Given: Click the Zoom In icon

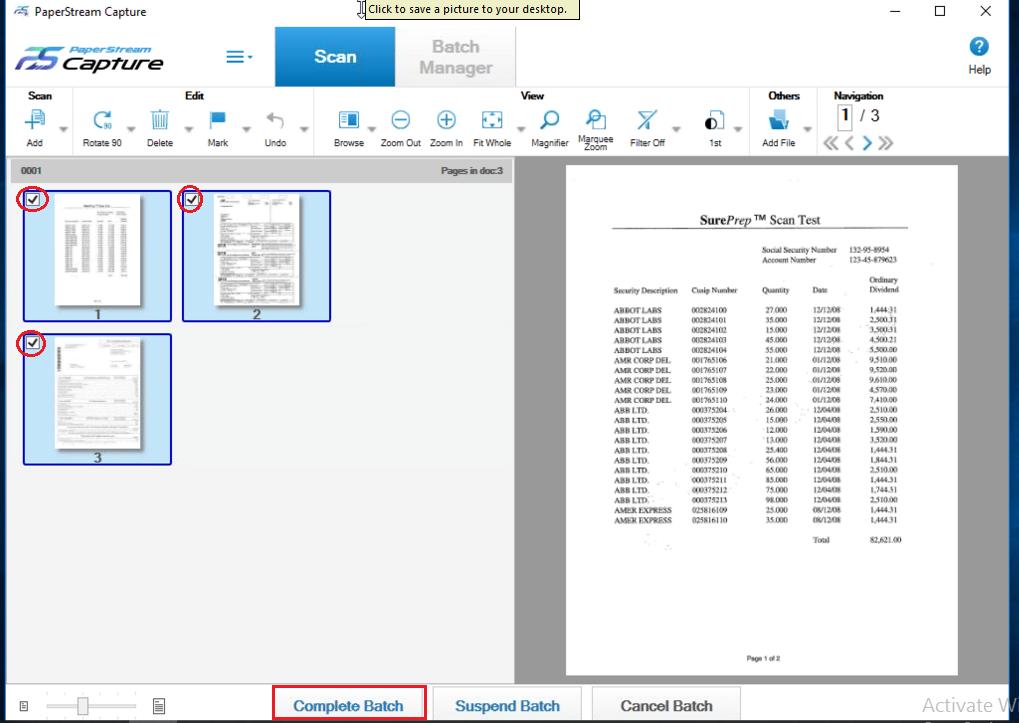Looking at the screenshot, I should click(446, 121).
